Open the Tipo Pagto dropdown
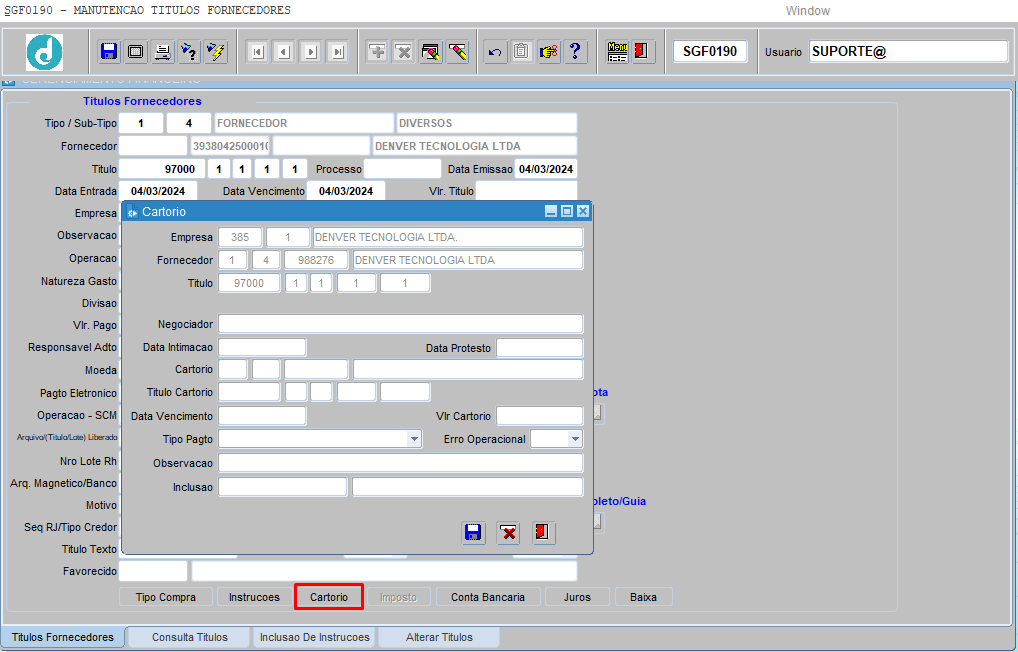1018x652 pixels. tap(414, 439)
